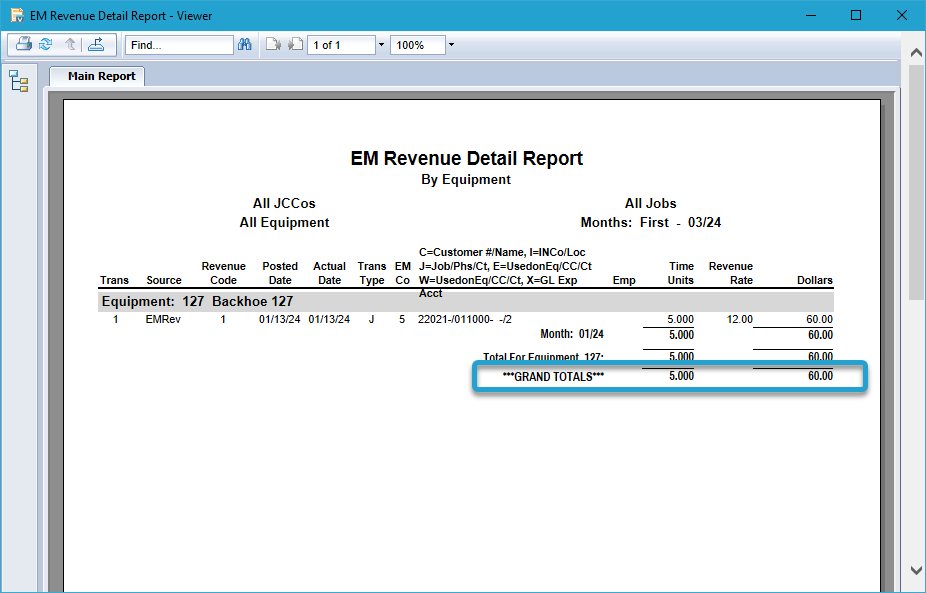
Task: Click the vertical scrollbar up arrow
Action: click(916, 53)
